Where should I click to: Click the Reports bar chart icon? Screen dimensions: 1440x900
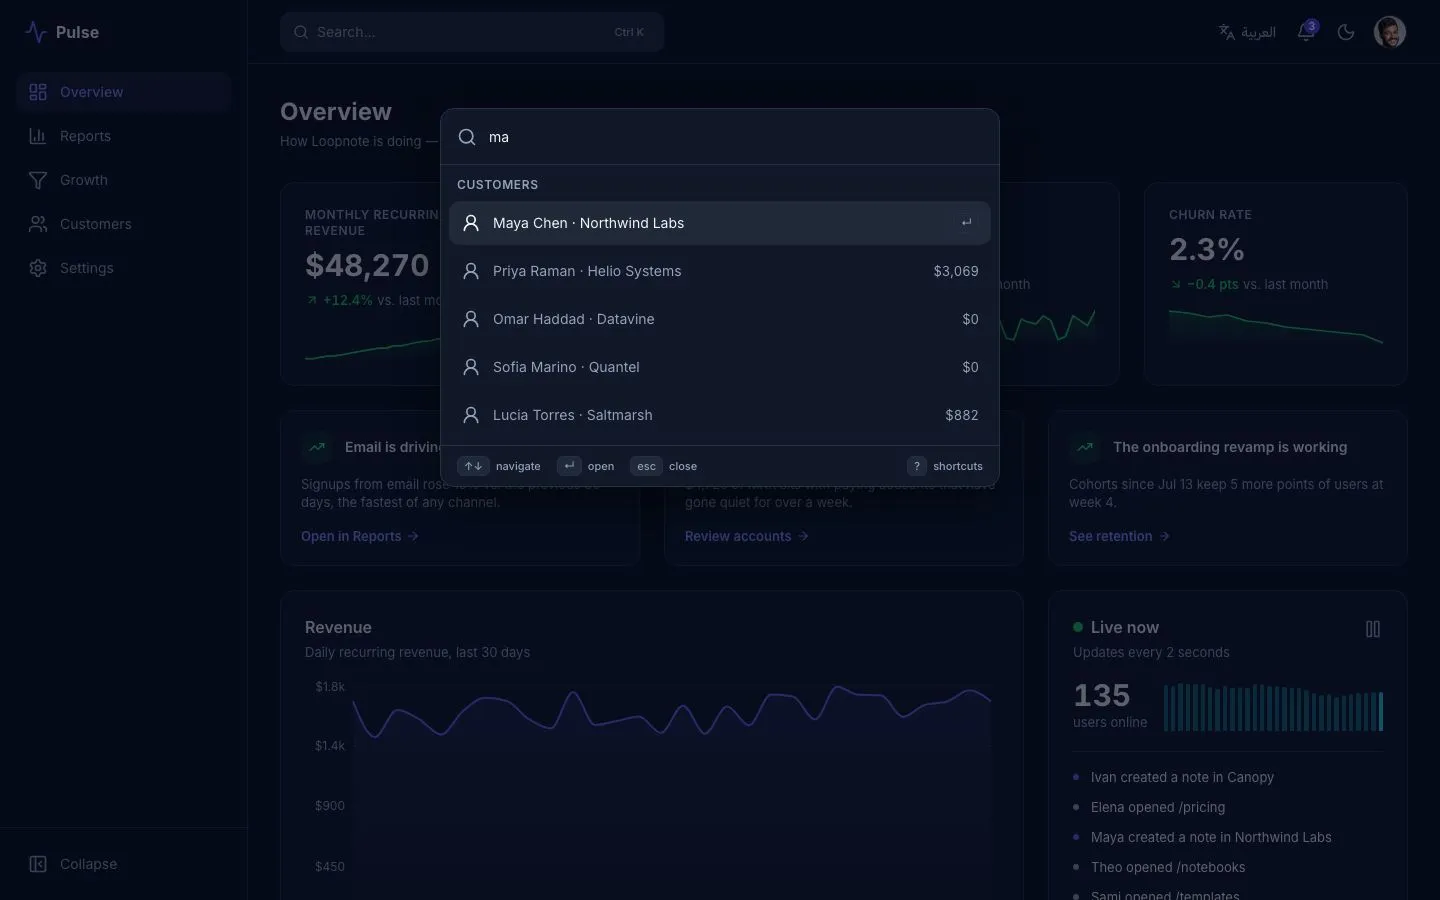tap(38, 136)
